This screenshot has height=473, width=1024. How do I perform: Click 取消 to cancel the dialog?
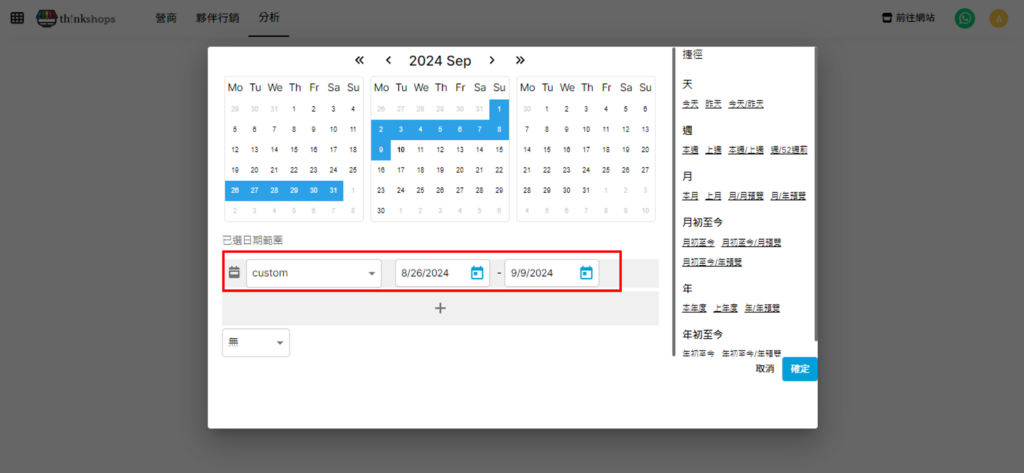pyautogui.click(x=765, y=369)
